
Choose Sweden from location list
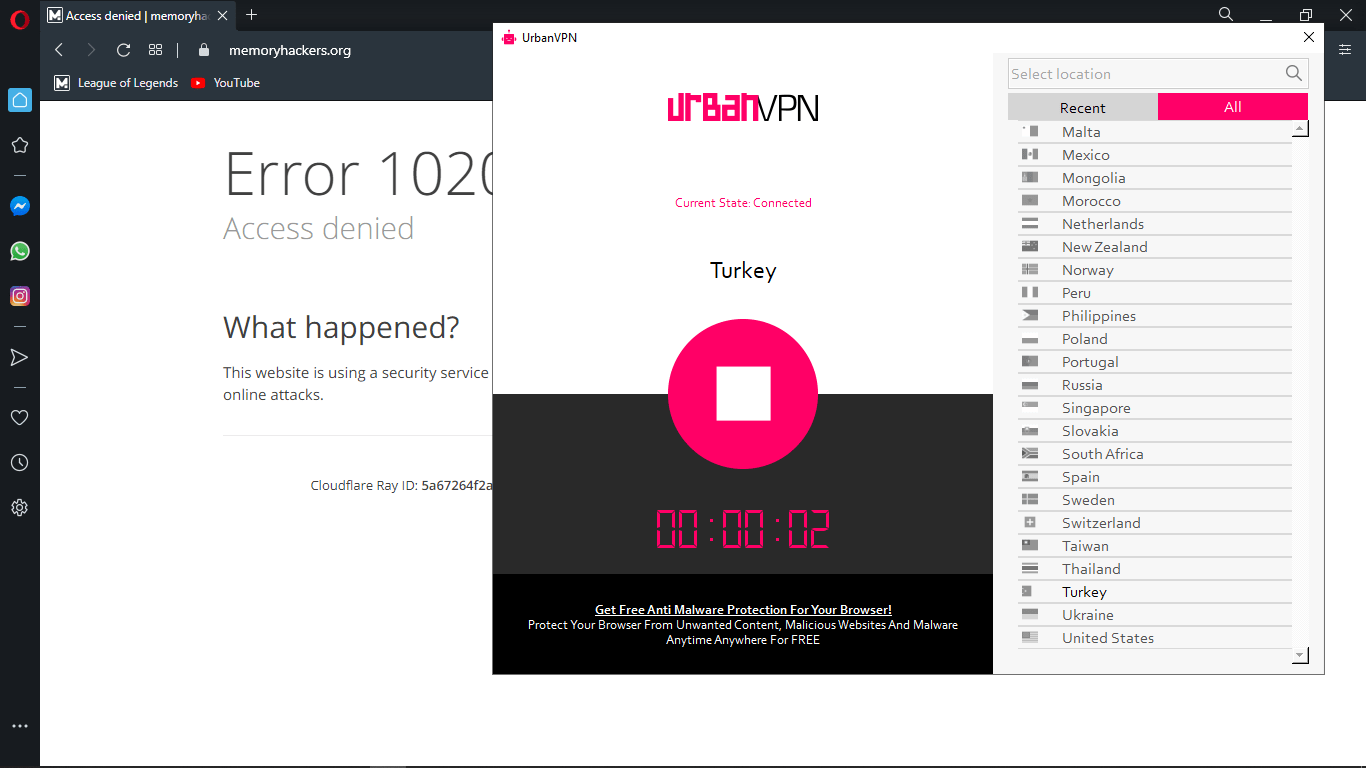1155,500
